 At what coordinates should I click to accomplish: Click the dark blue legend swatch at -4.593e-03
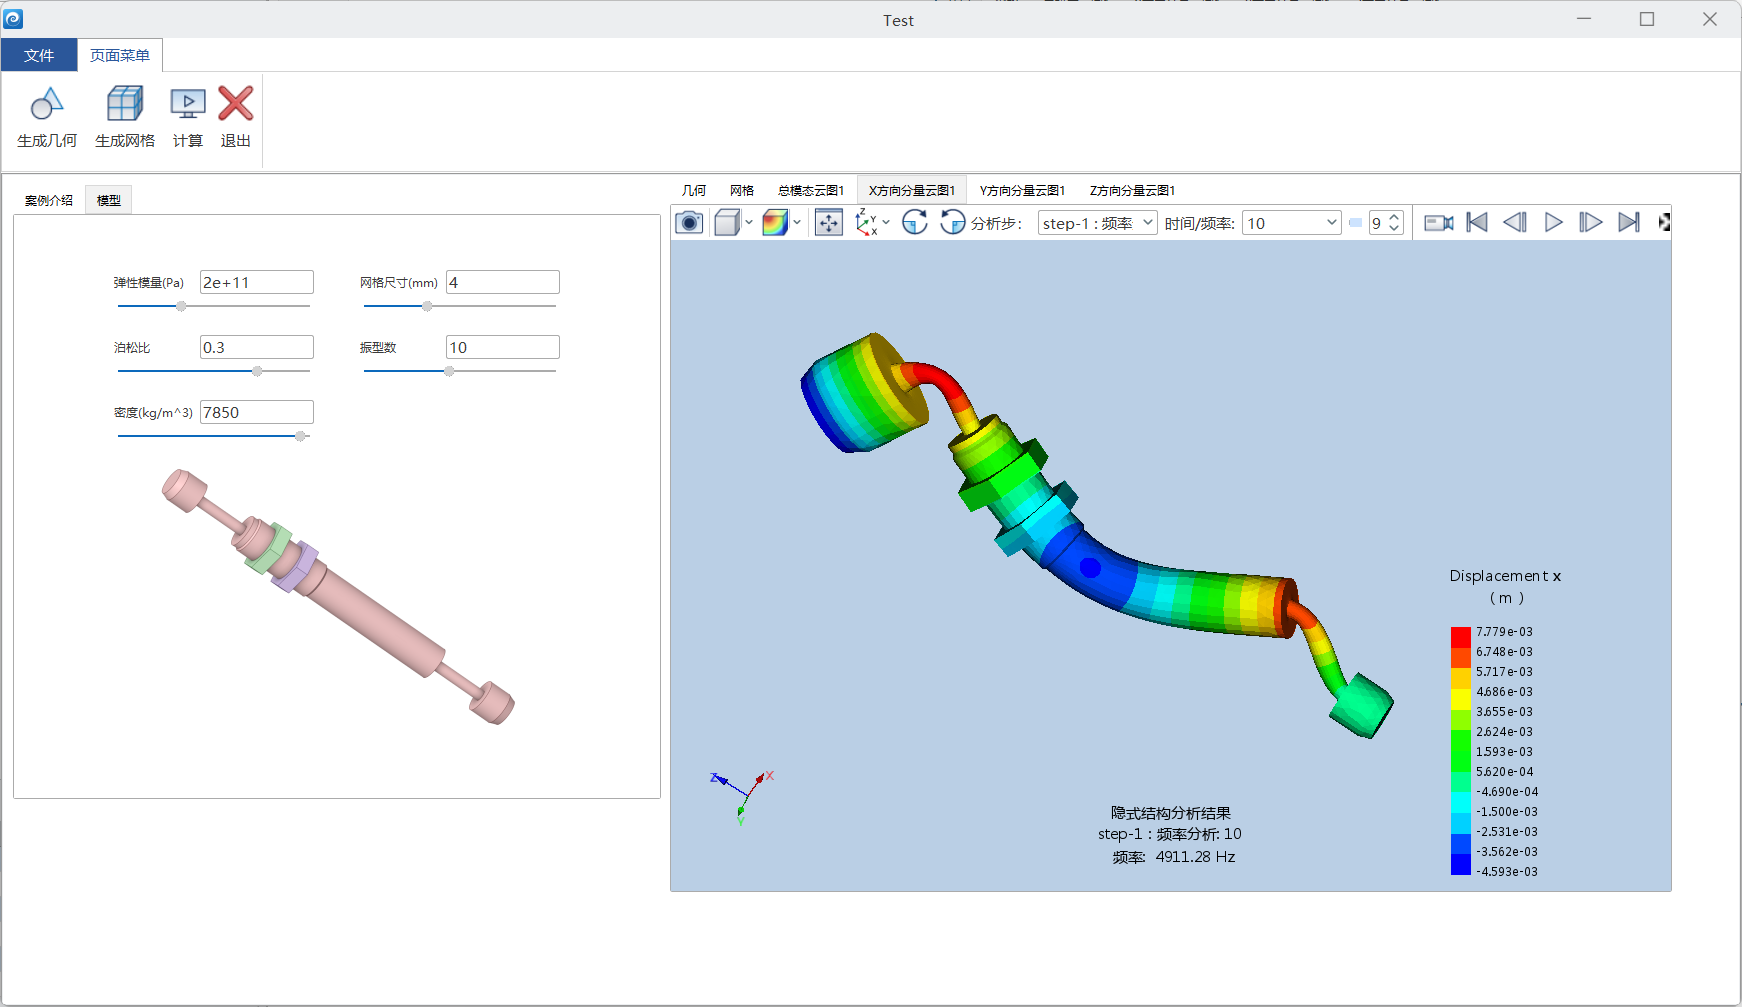(x=1461, y=866)
